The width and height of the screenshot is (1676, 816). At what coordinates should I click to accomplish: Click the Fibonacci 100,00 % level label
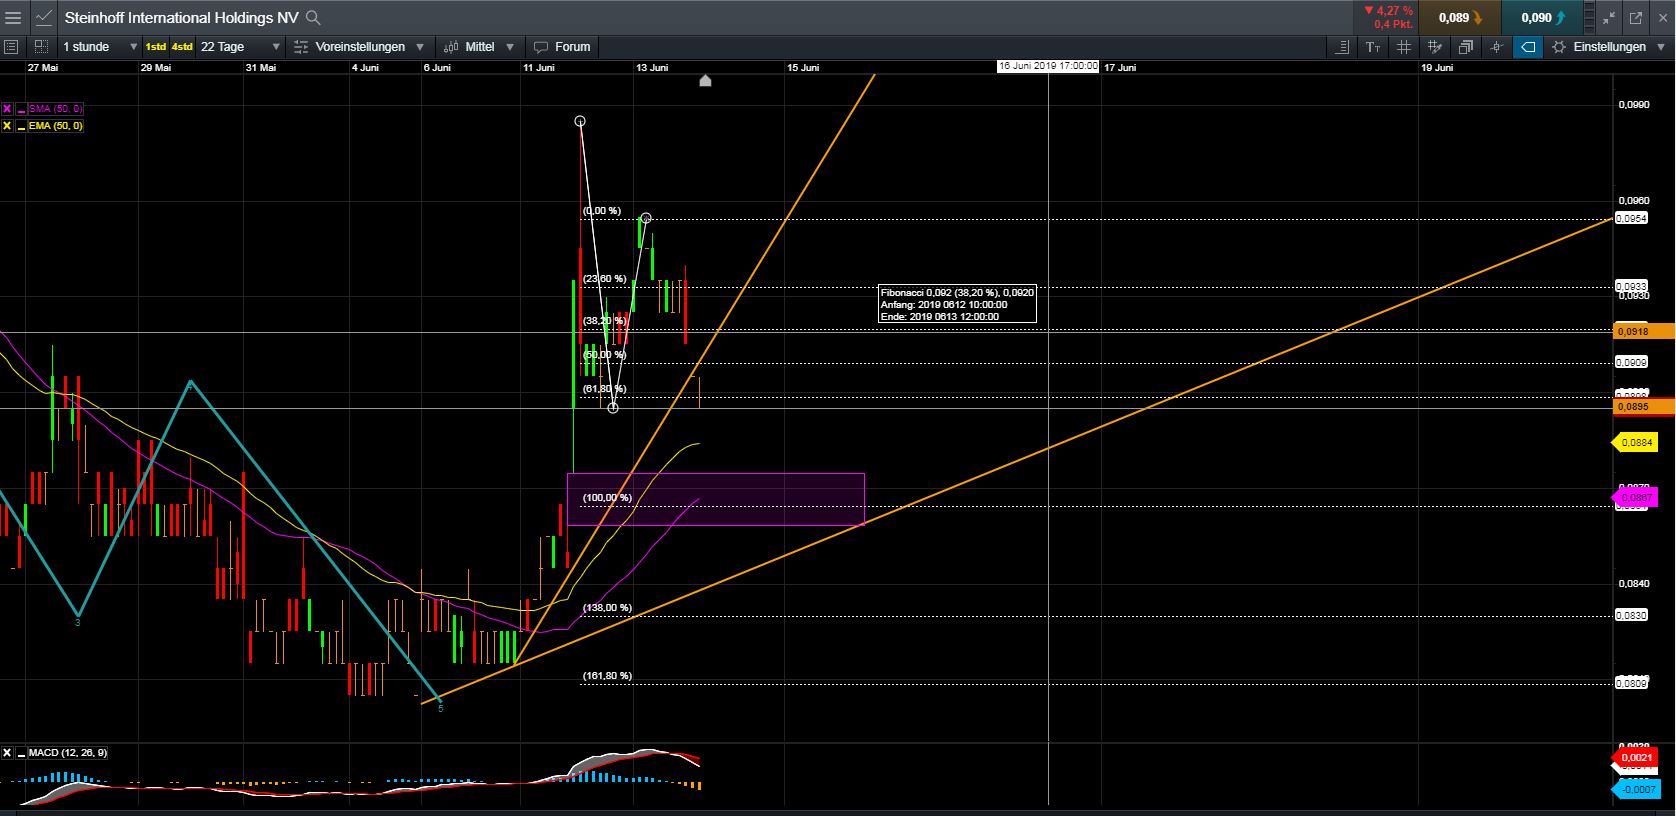click(x=607, y=498)
